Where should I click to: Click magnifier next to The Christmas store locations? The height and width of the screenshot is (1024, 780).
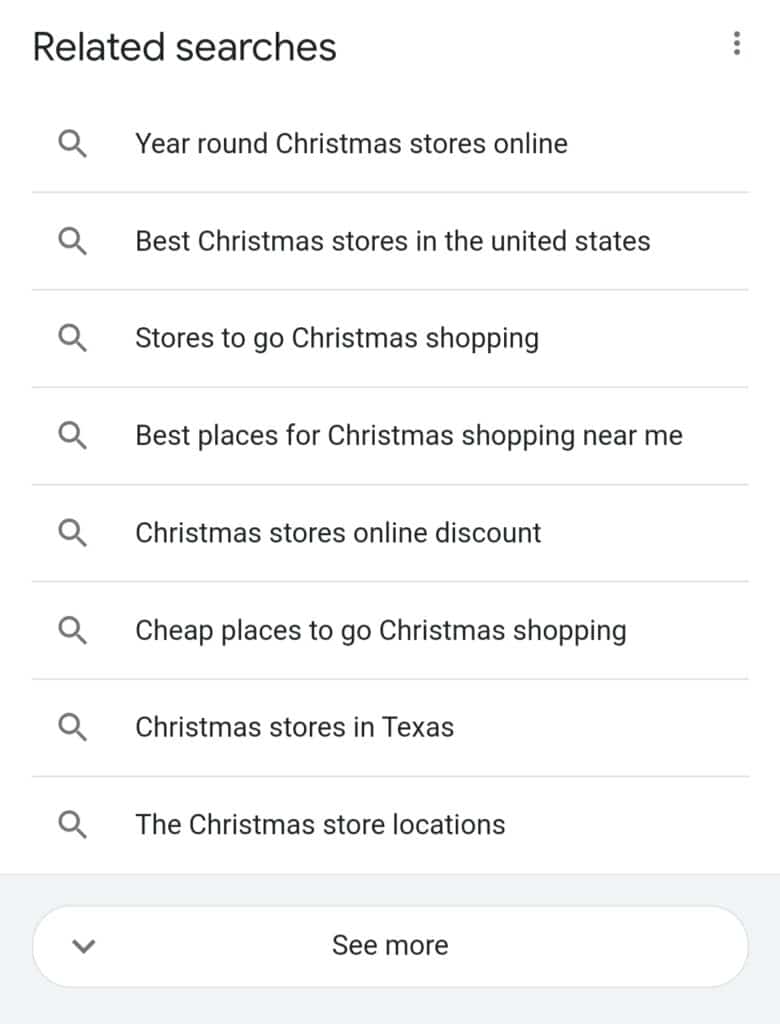pos(72,824)
